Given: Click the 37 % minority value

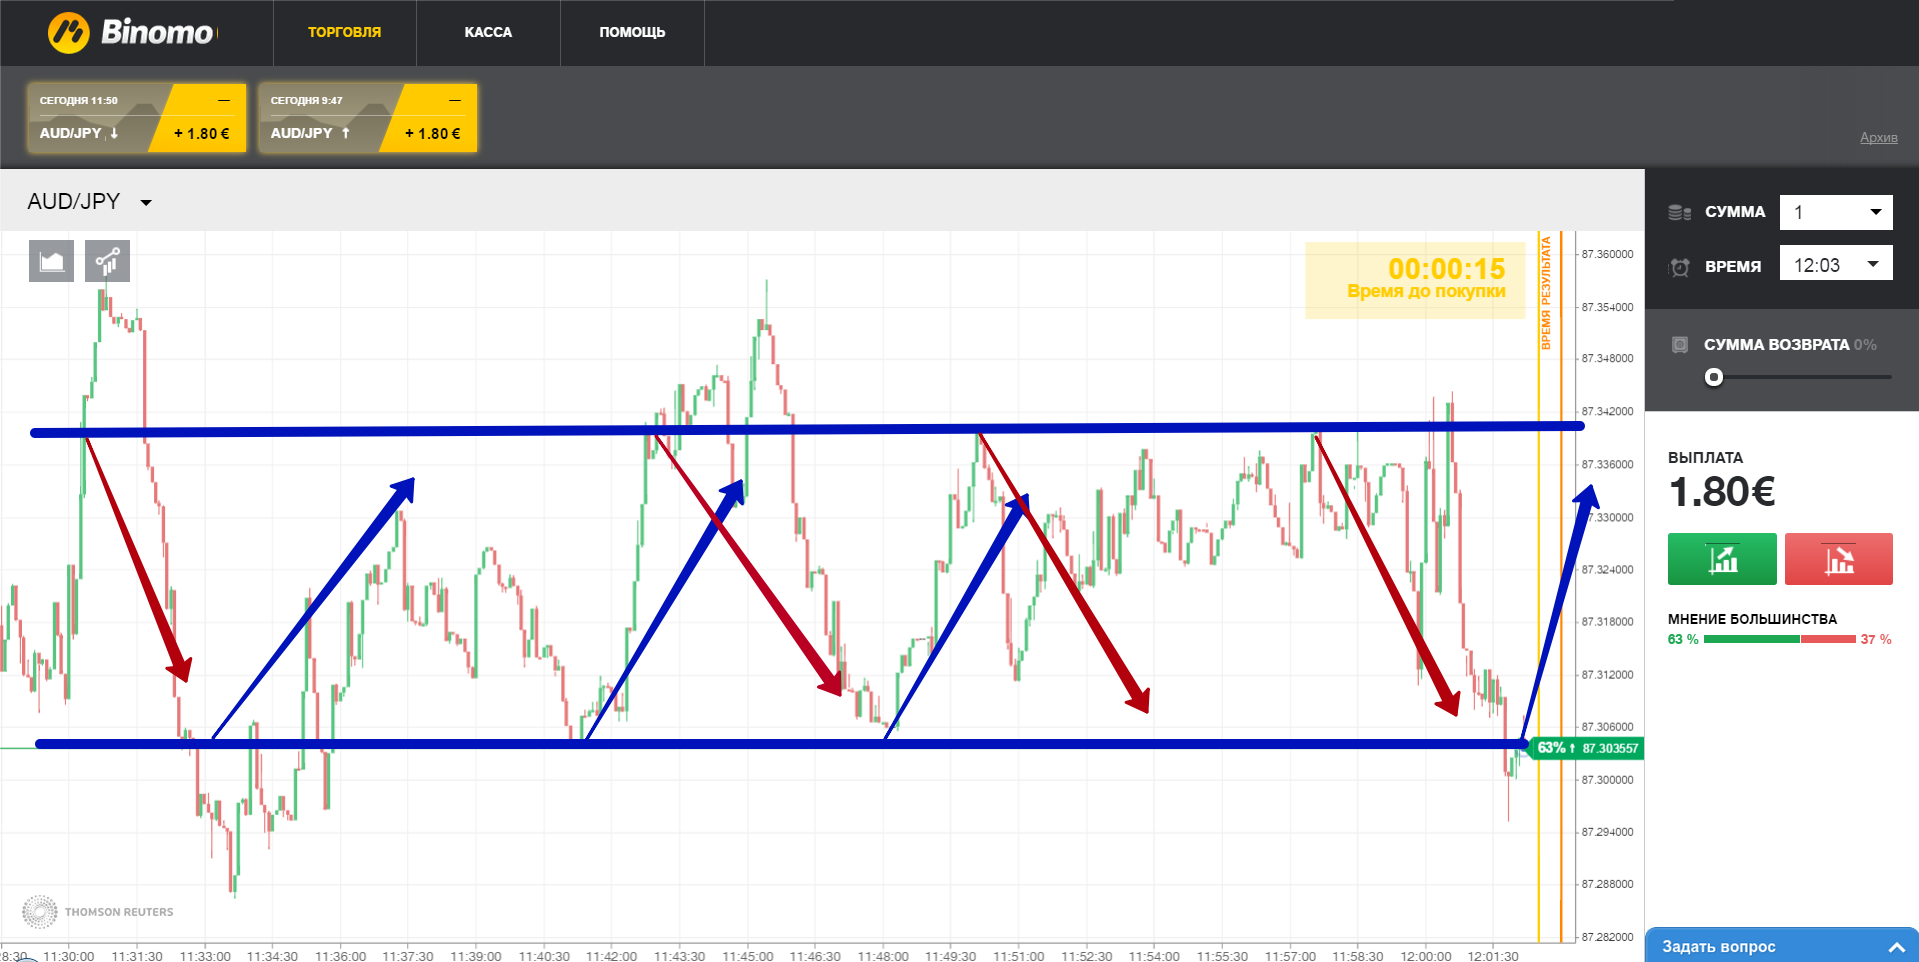Looking at the screenshot, I should pyautogui.click(x=1876, y=639).
